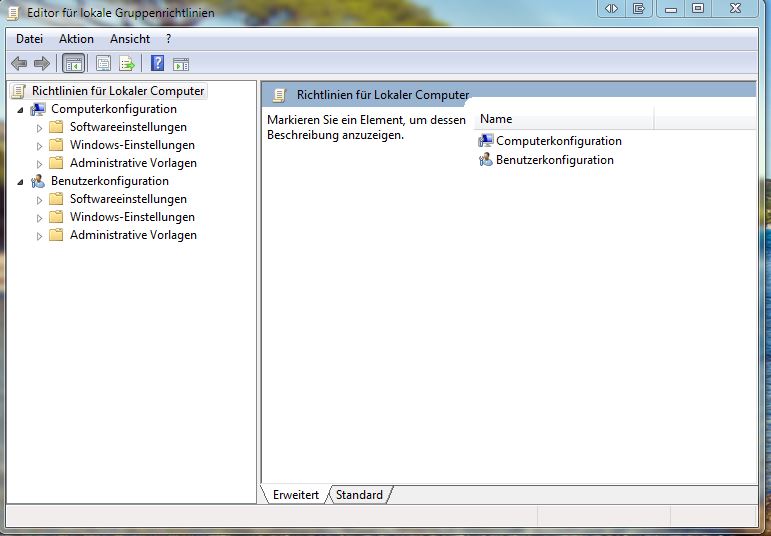The height and width of the screenshot is (536, 771).
Task: Click the title bar button beside double-arrow
Action: pyautogui.click(x=639, y=8)
